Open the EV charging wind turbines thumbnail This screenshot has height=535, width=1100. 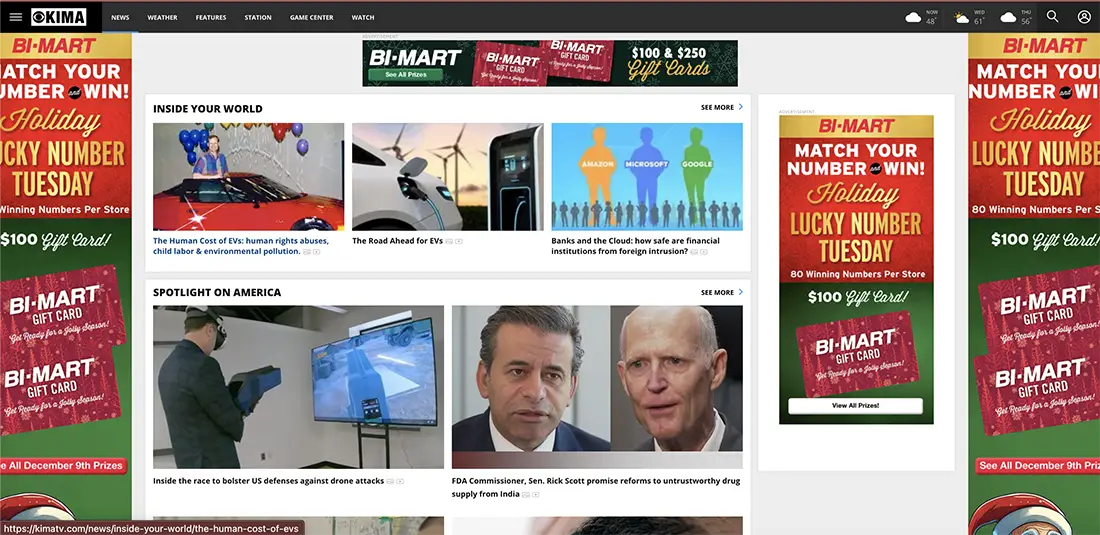[x=448, y=177]
